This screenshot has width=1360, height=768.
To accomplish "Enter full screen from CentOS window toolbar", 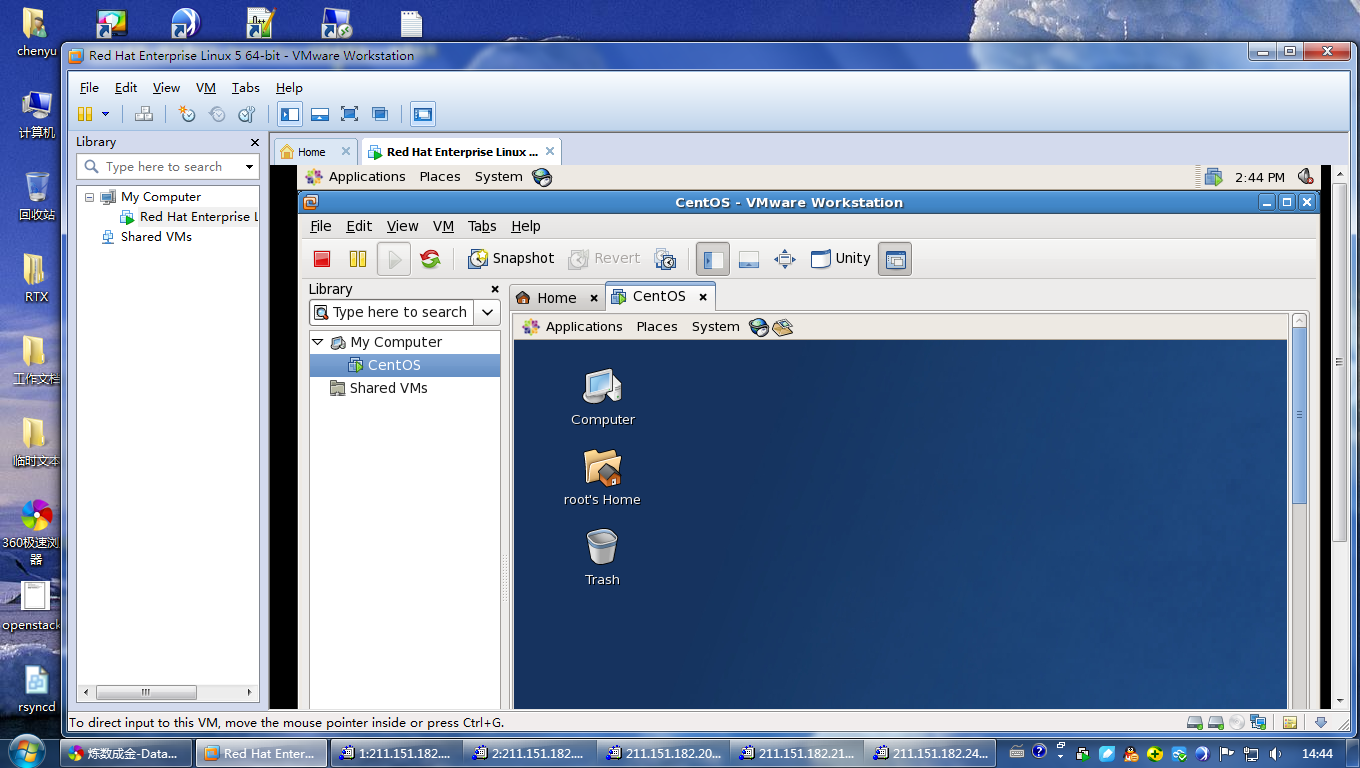I will [x=785, y=259].
